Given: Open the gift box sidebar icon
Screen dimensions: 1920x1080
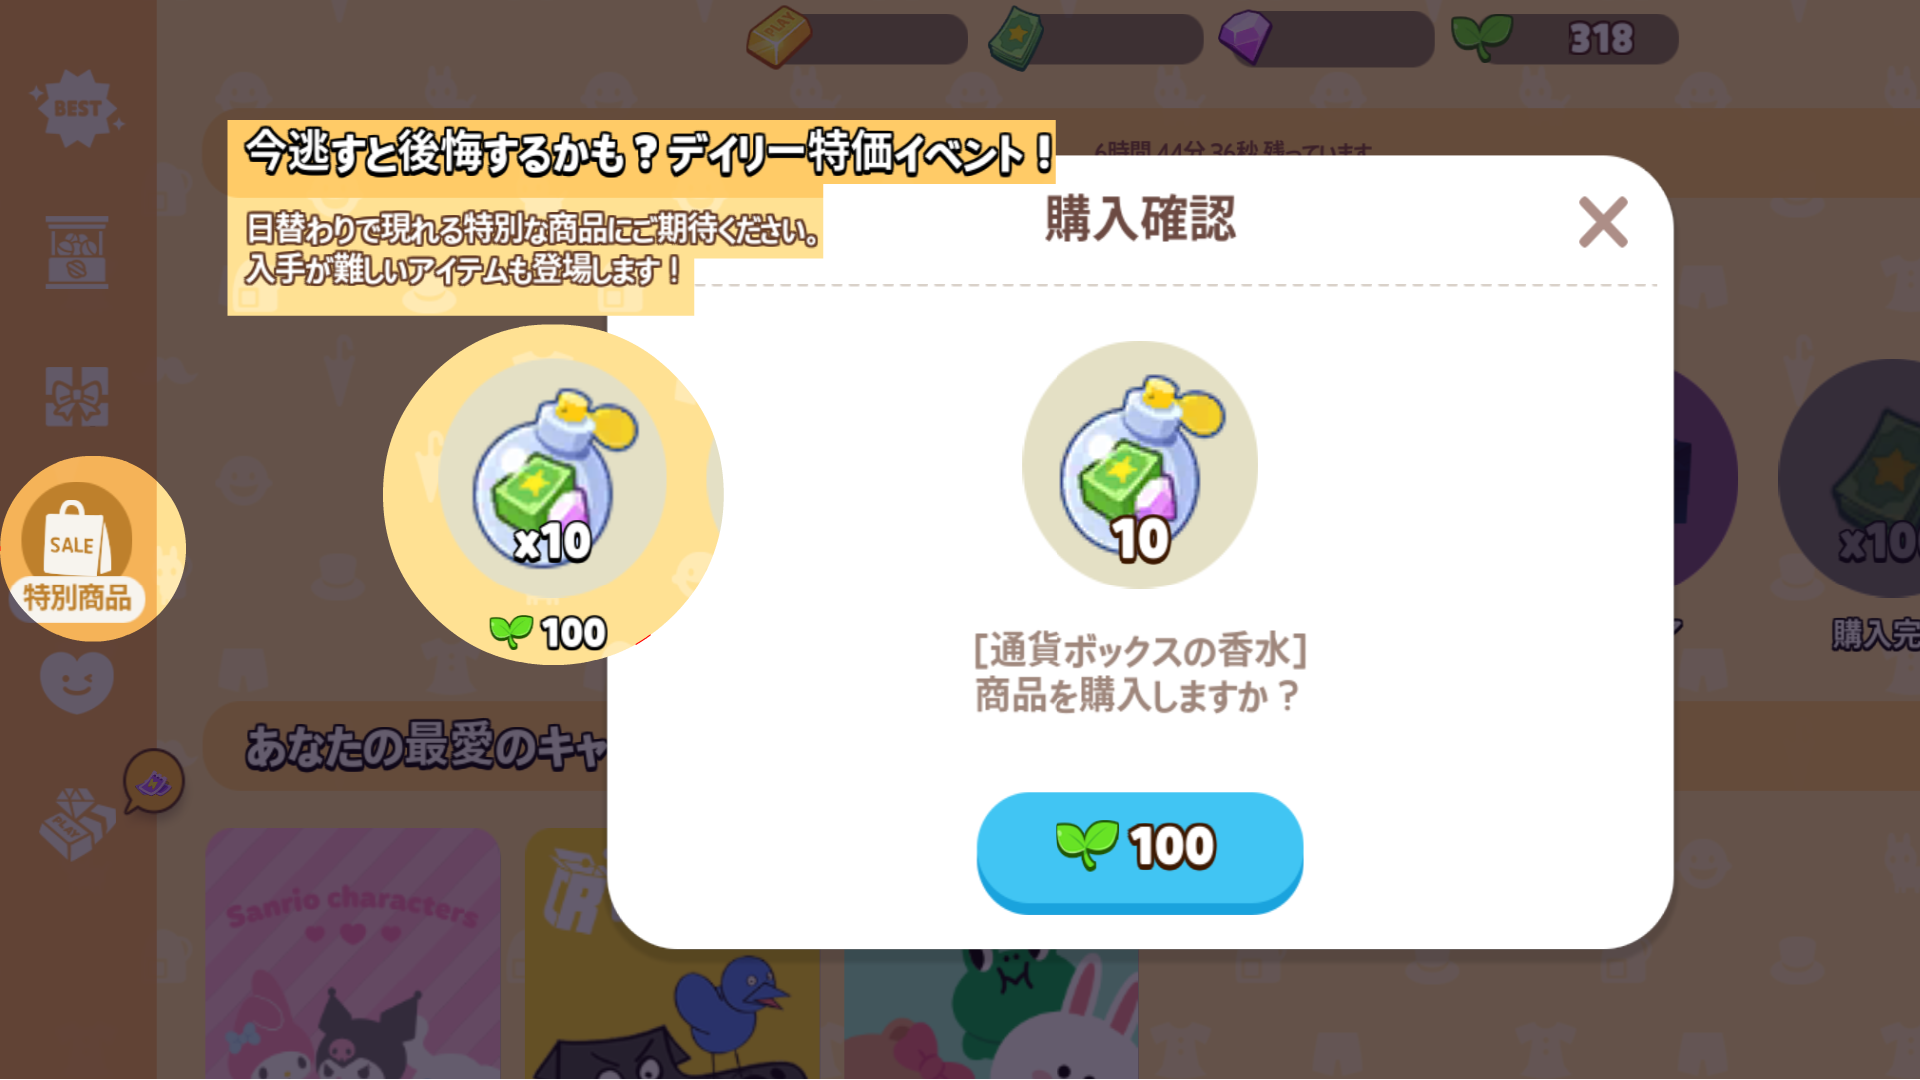Looking at the screenshot, I should click(77, 396).
